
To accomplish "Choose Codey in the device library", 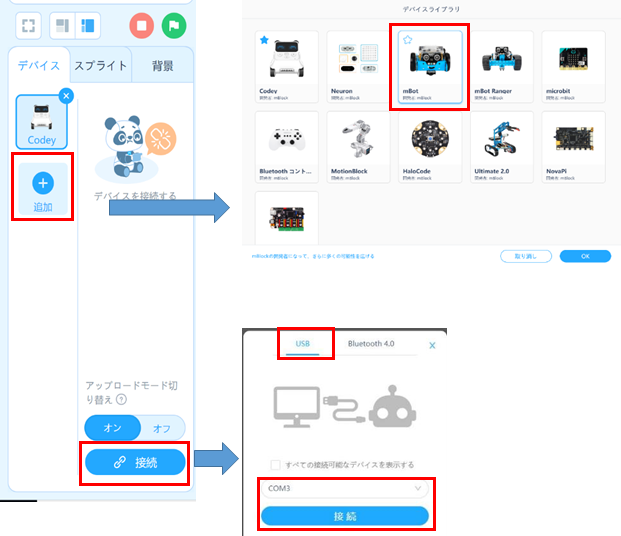I will pyautogui.click(x=286, y=67).
